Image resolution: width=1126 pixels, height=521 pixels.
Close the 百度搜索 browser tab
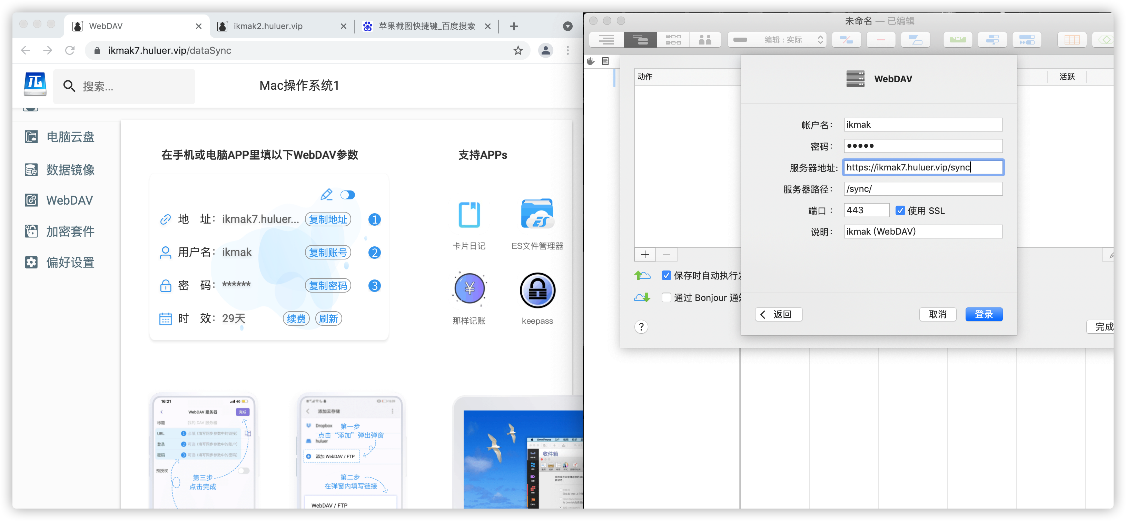[488, 26]
